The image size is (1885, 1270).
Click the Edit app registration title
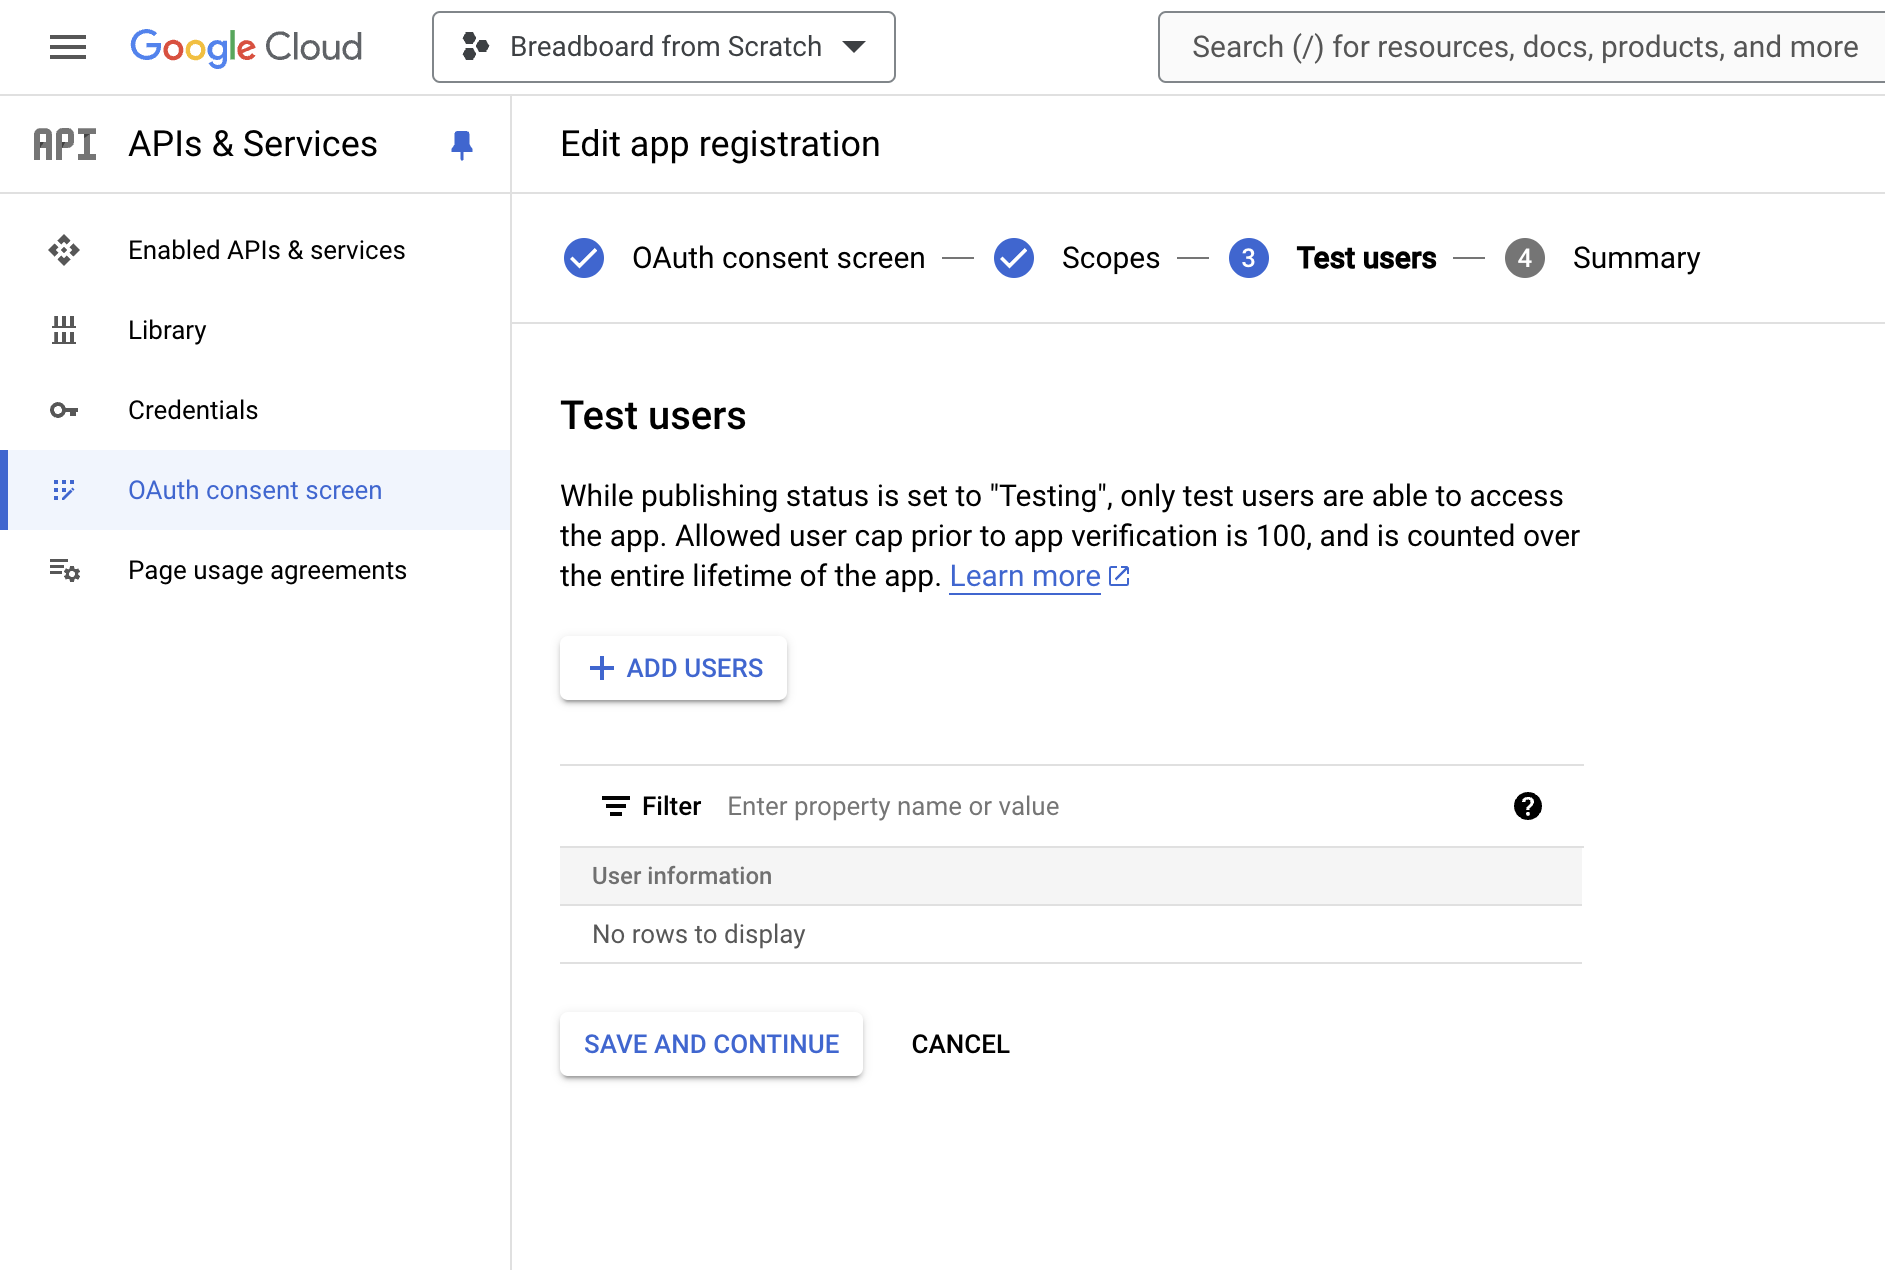tap(720, 144)
